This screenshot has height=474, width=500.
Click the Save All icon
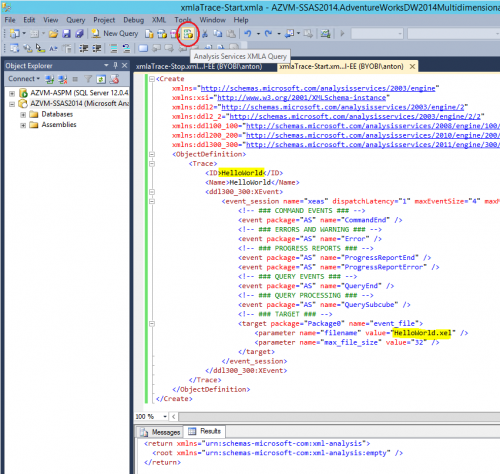[79, 34]
